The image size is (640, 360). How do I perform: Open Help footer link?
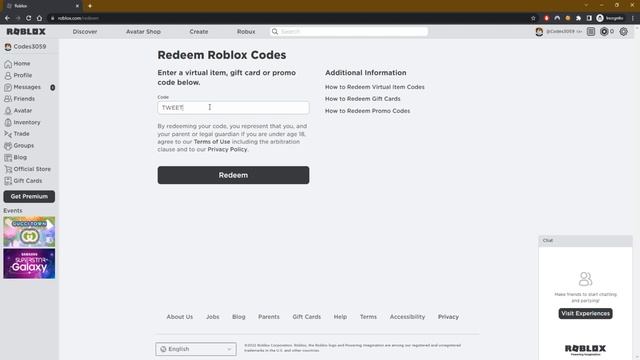click(340, 317)
